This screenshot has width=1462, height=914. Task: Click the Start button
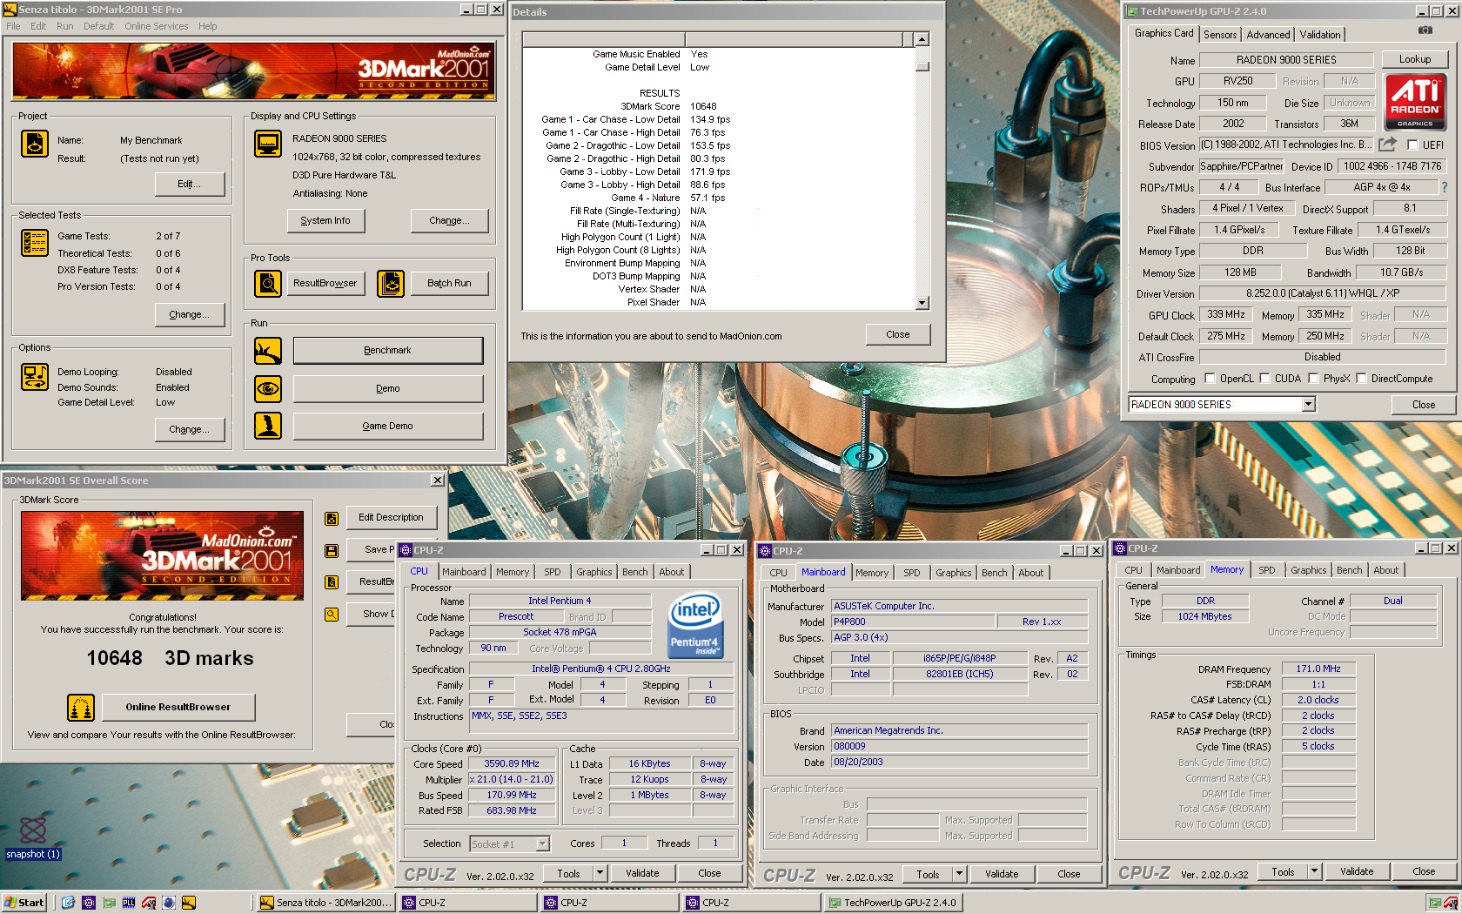tap(25, 902)
